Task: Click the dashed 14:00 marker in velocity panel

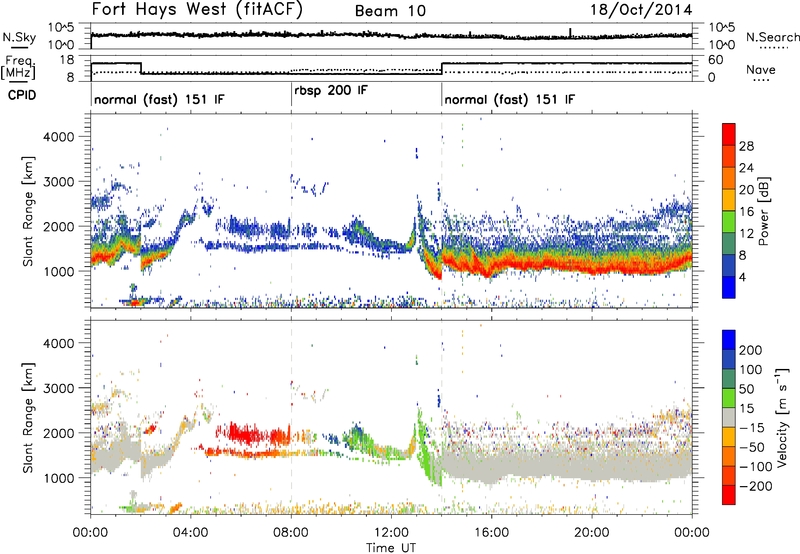Action: pos(442,417)
